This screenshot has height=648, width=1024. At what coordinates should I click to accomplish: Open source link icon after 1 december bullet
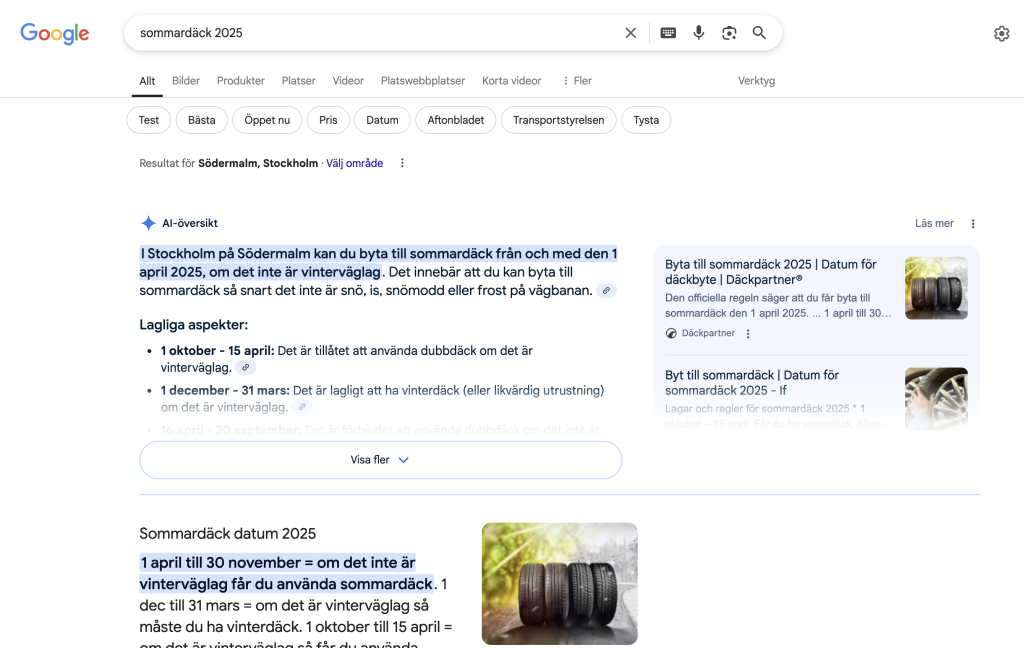click(x=302, y=407)
